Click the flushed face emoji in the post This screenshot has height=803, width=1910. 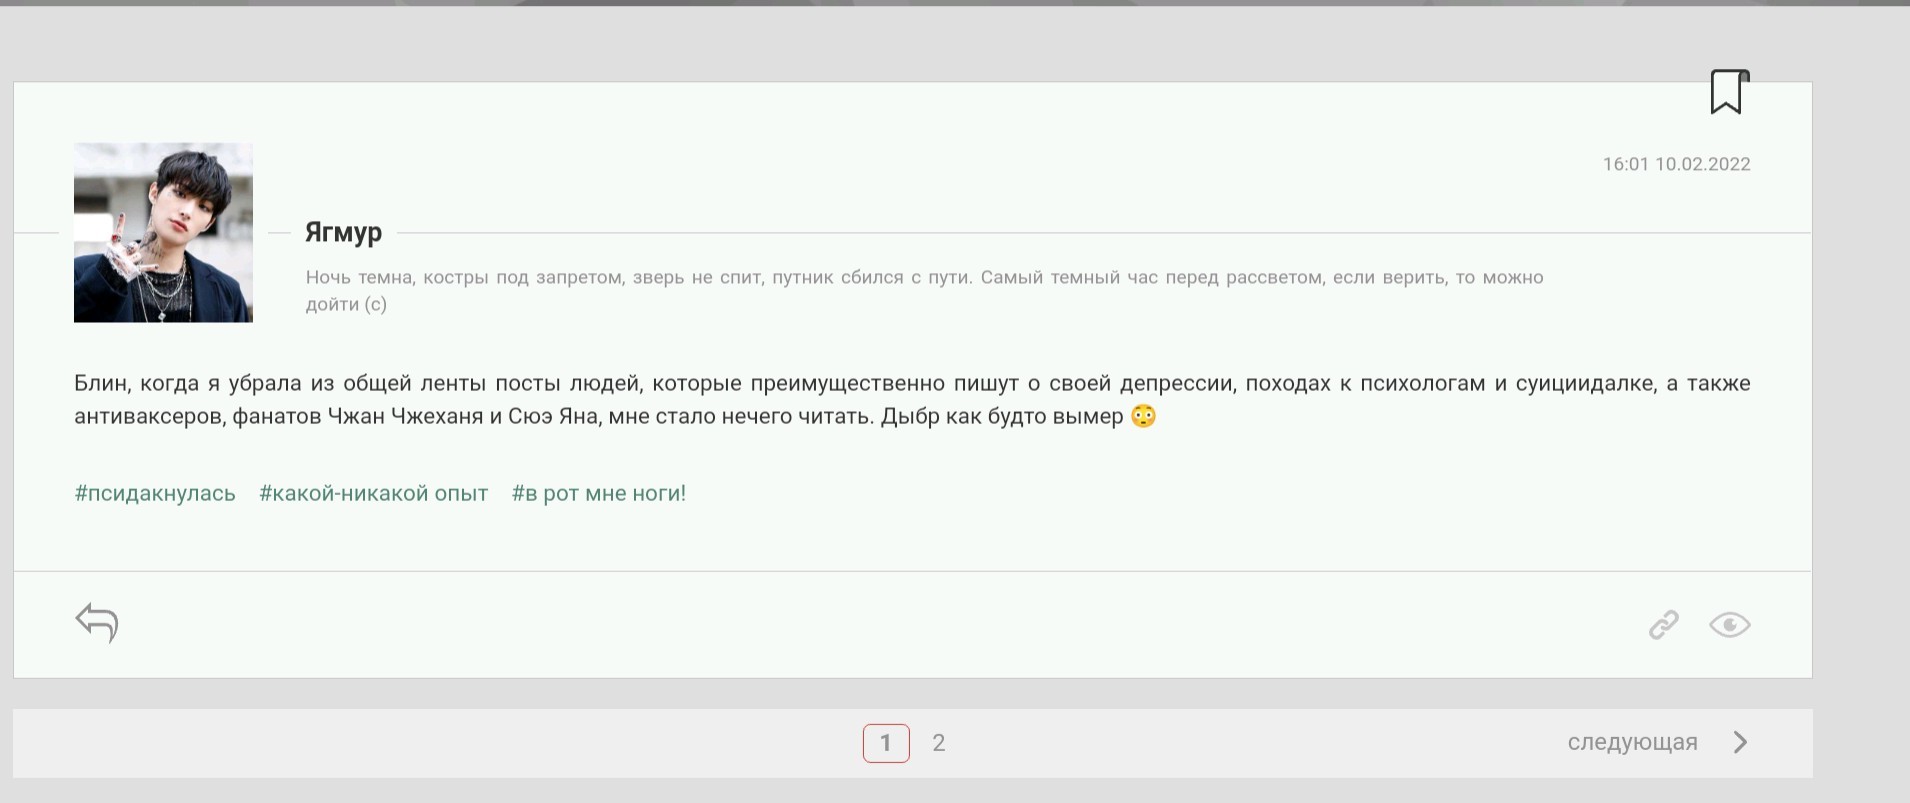point(1143,416)
